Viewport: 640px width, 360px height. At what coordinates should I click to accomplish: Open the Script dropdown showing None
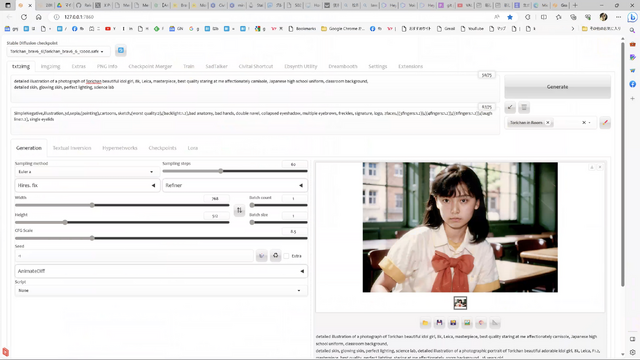coord(161,290)
